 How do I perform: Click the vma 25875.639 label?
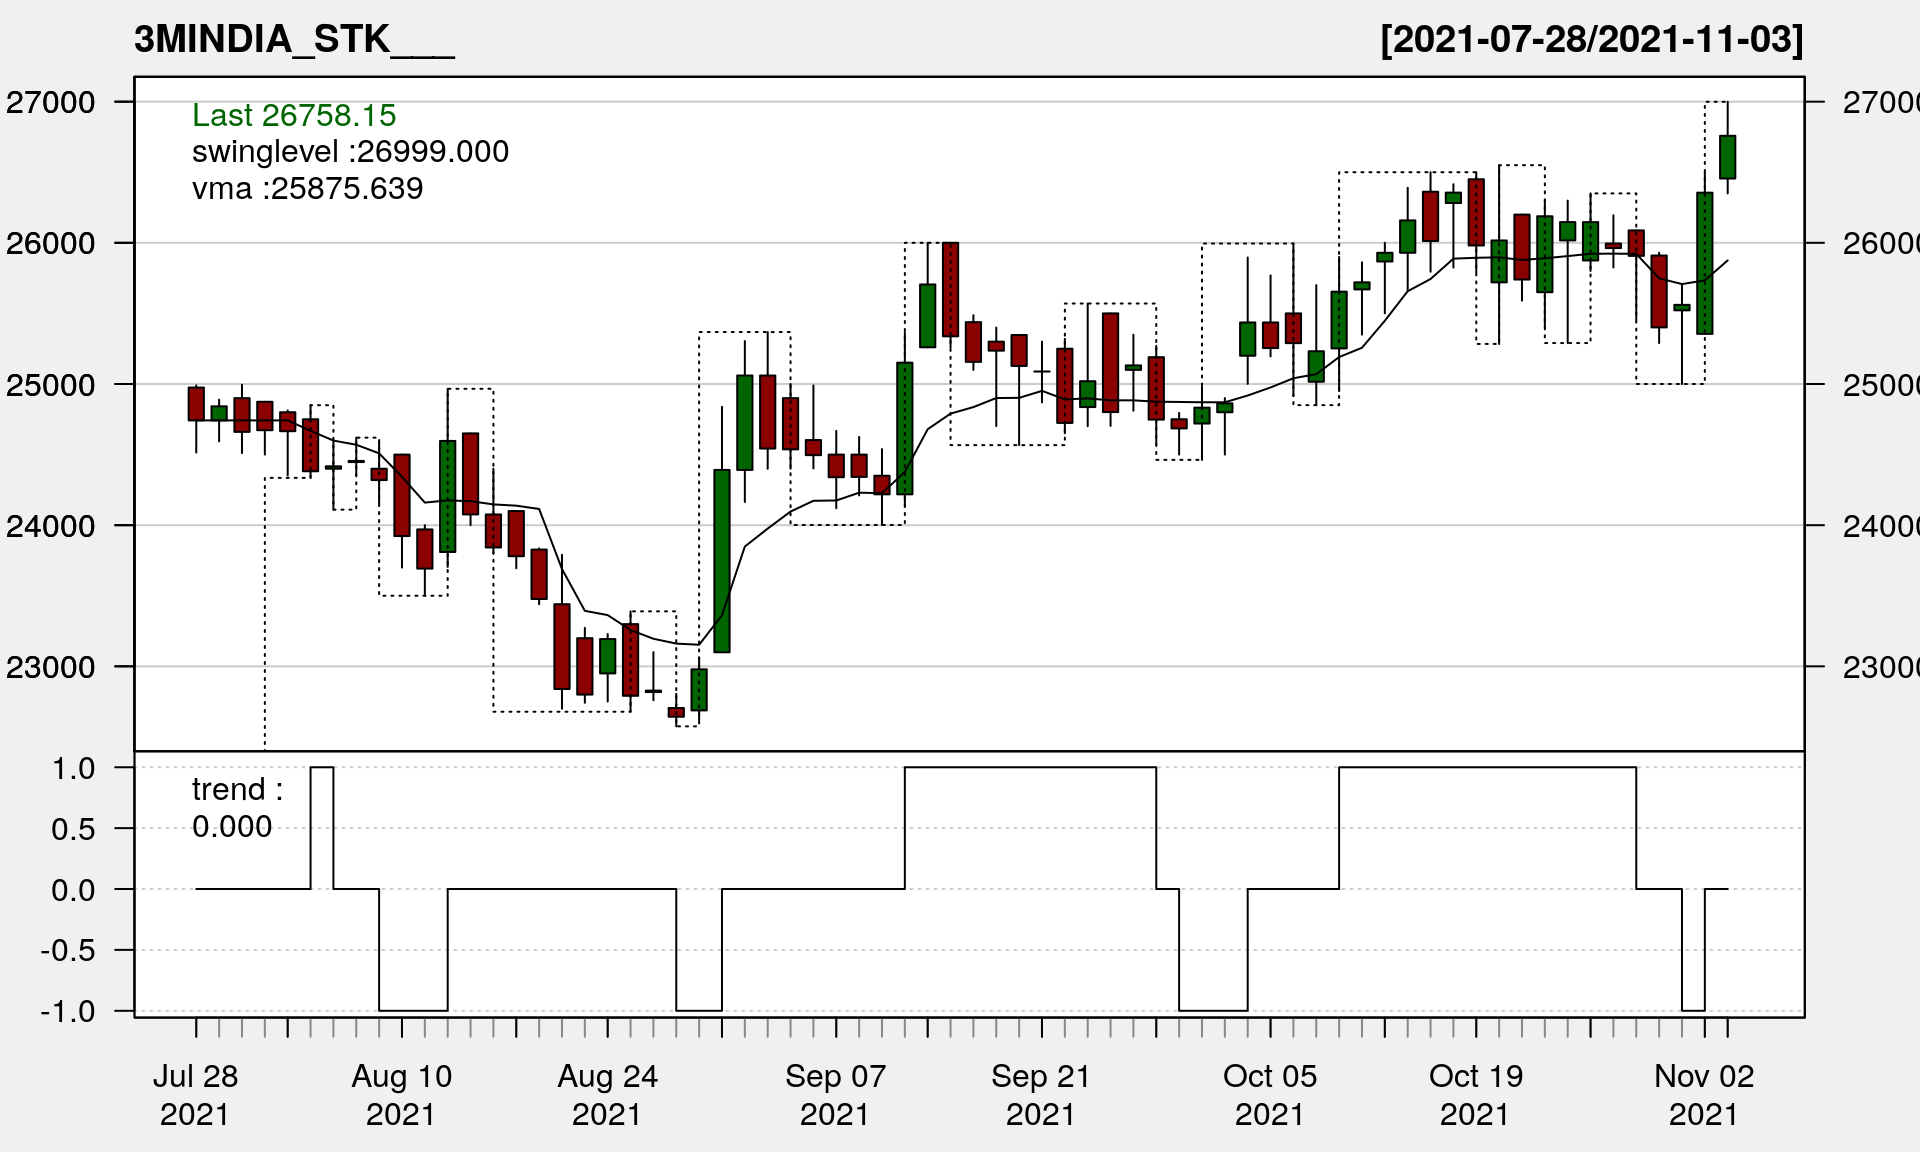(x=307, y=188)
